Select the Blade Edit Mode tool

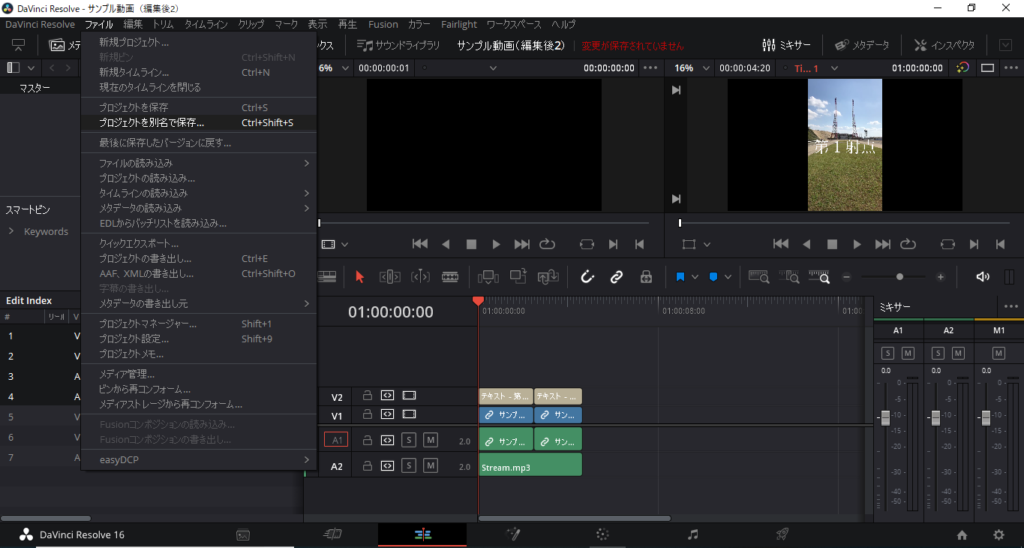[x=450, y=277]
